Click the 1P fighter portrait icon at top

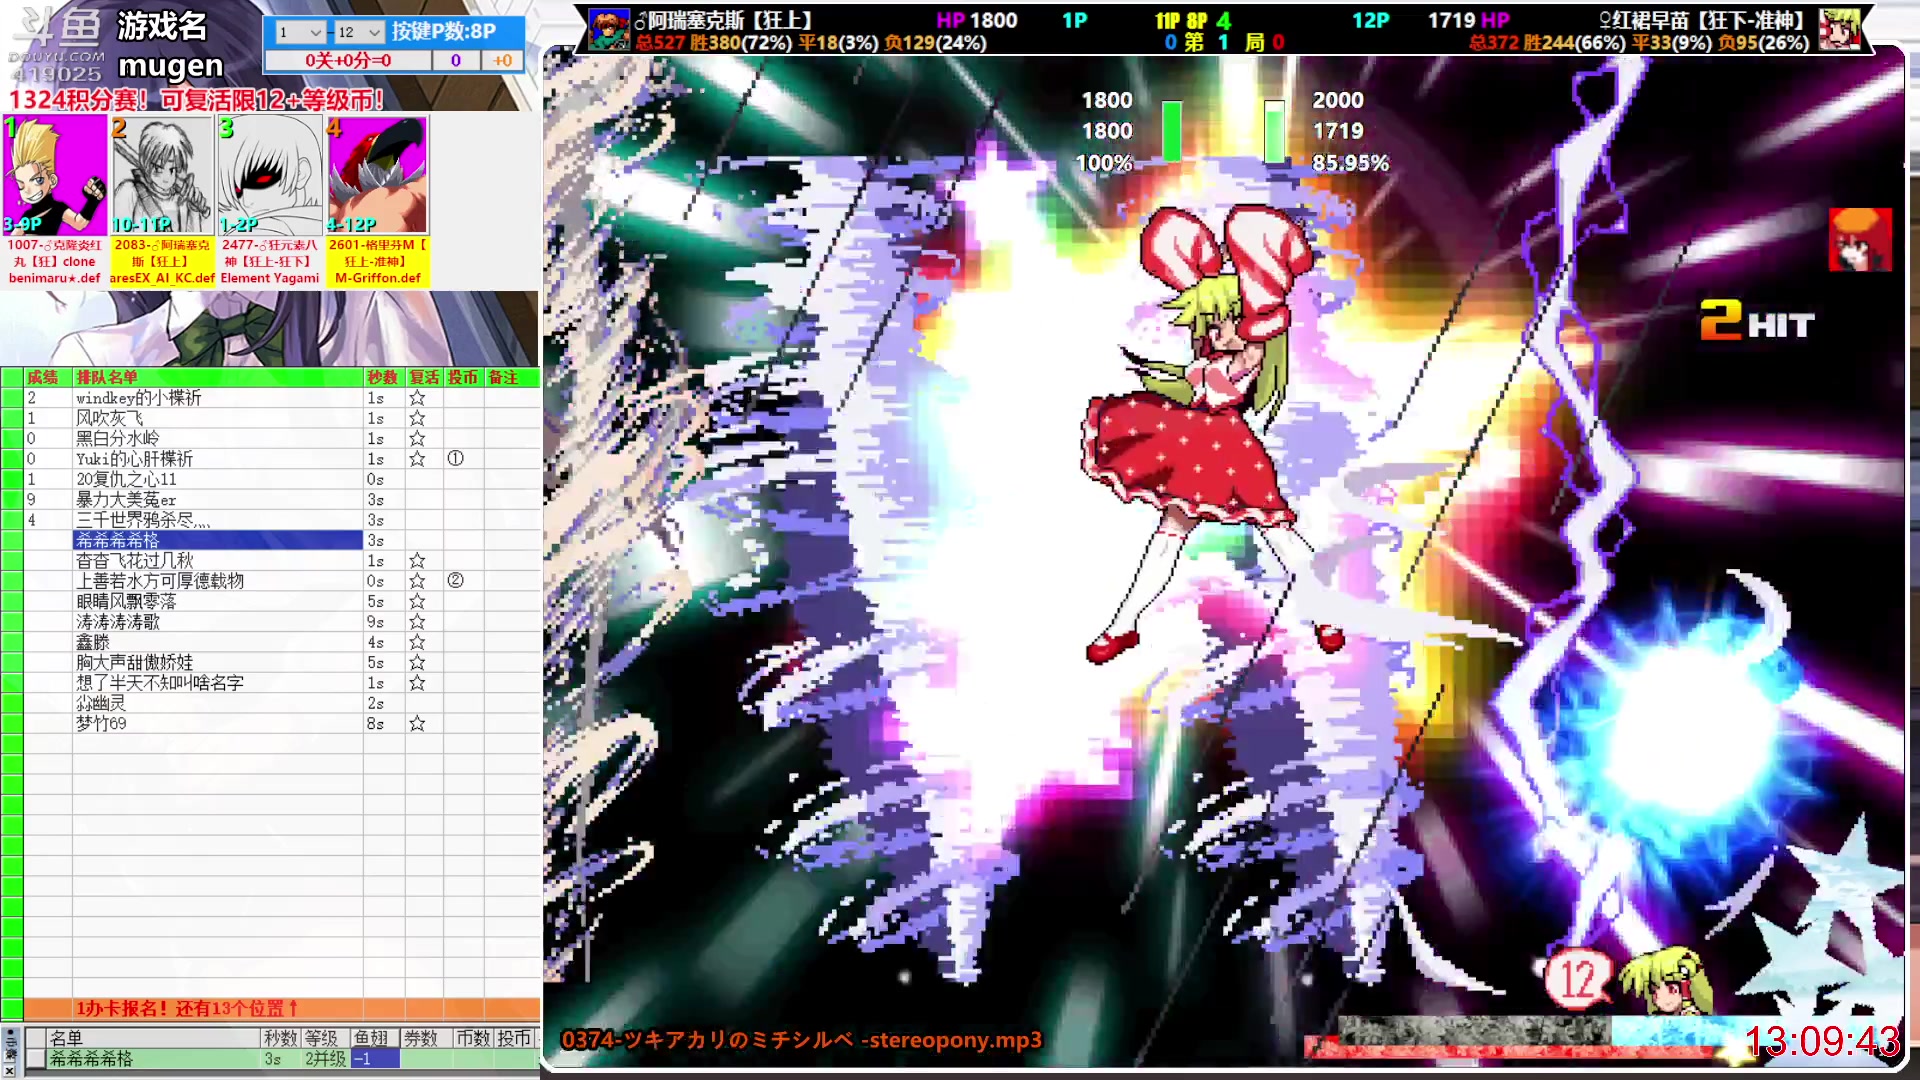pos(608,30)
